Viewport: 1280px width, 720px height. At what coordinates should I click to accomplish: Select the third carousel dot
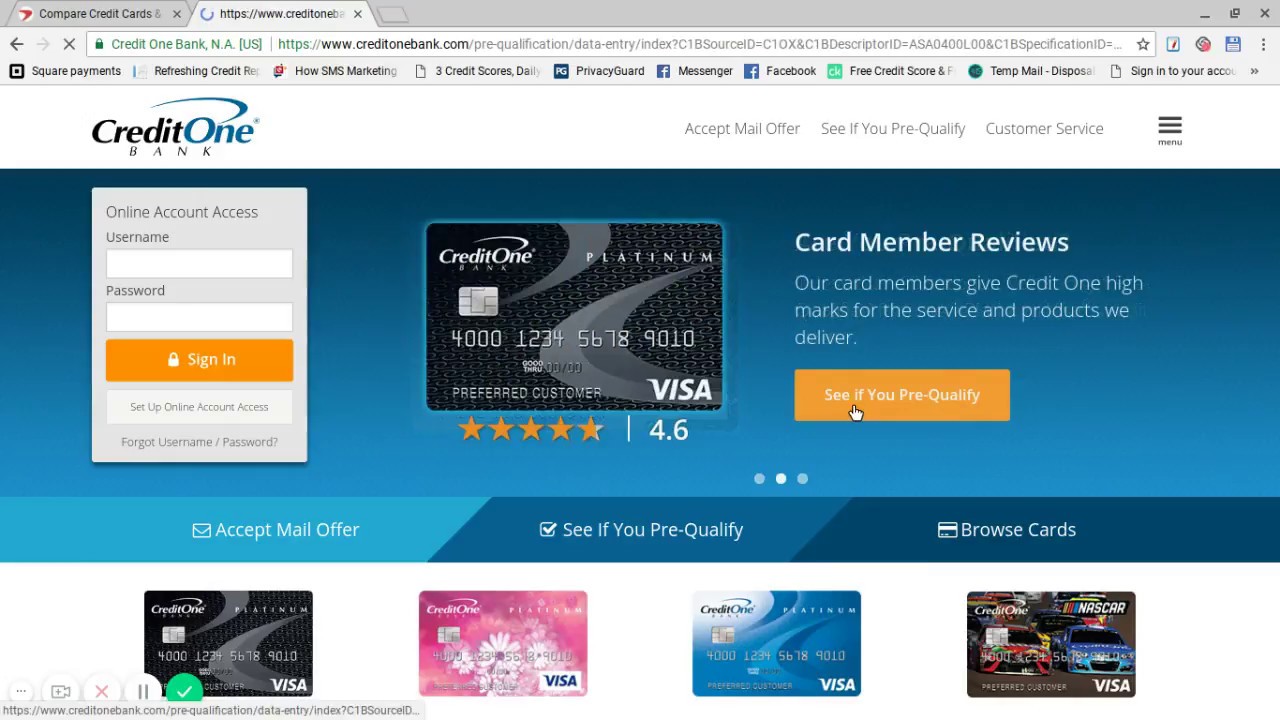tap(802, 479)
